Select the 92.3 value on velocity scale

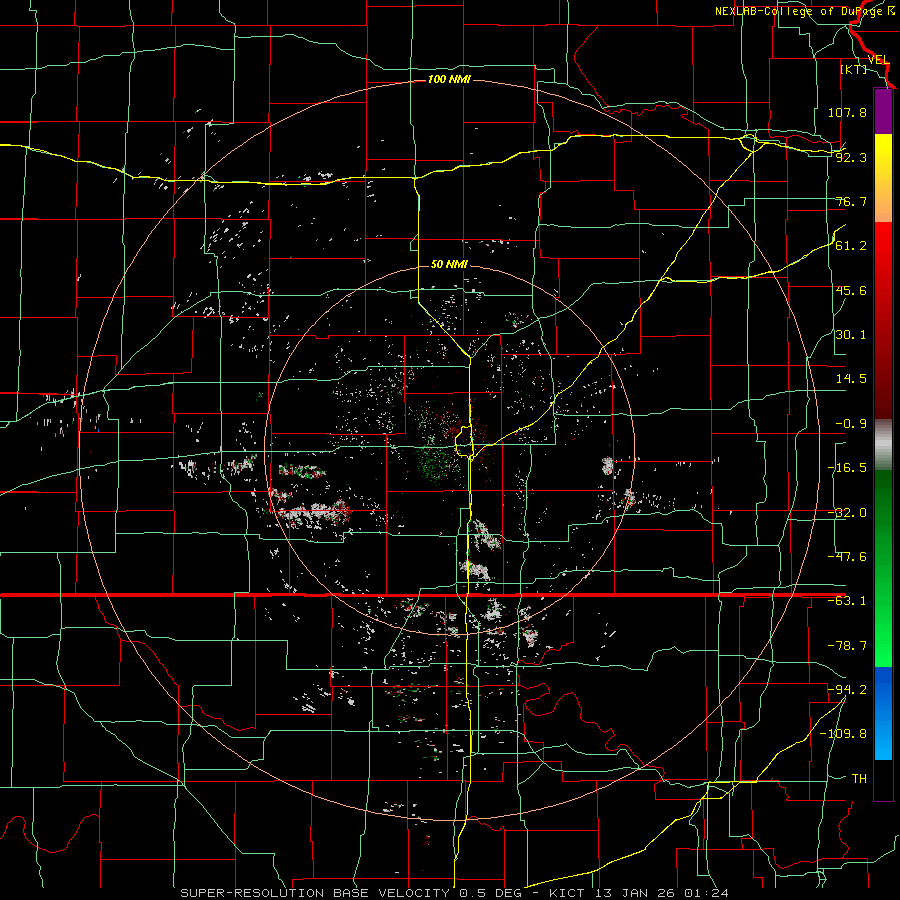(851, 157)
